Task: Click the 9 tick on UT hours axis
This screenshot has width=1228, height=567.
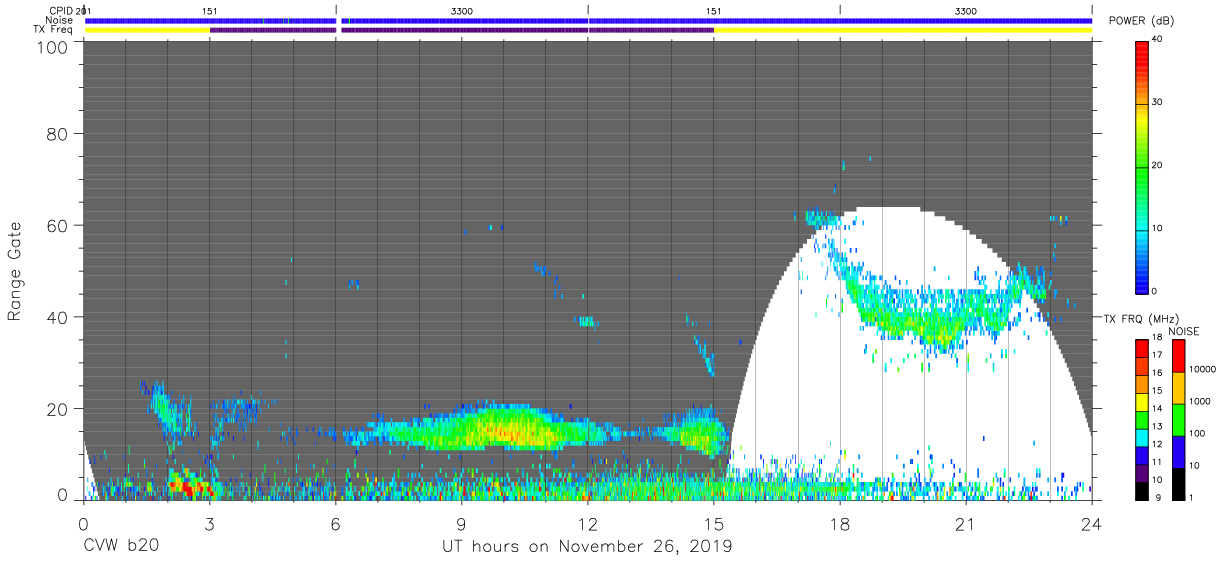Action: [461, 523]
